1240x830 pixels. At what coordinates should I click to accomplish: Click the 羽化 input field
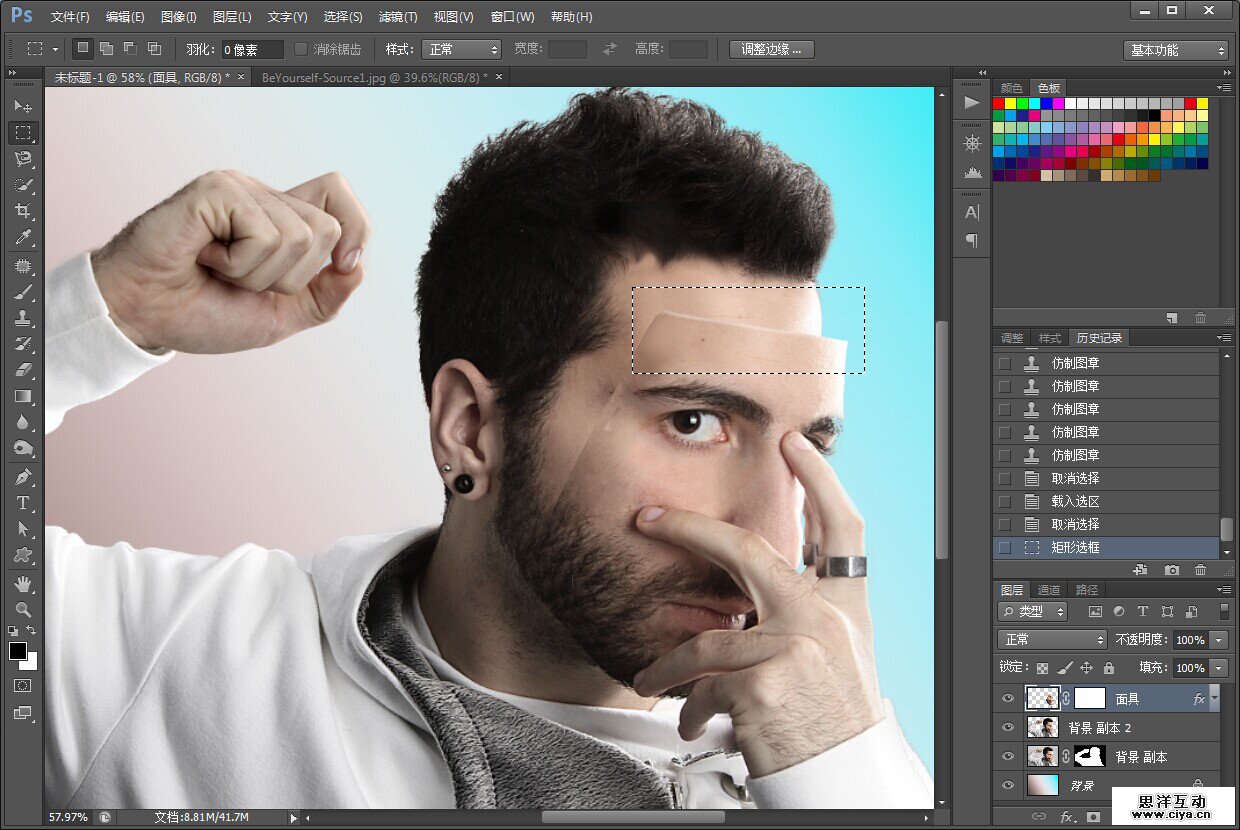(250, 49)
